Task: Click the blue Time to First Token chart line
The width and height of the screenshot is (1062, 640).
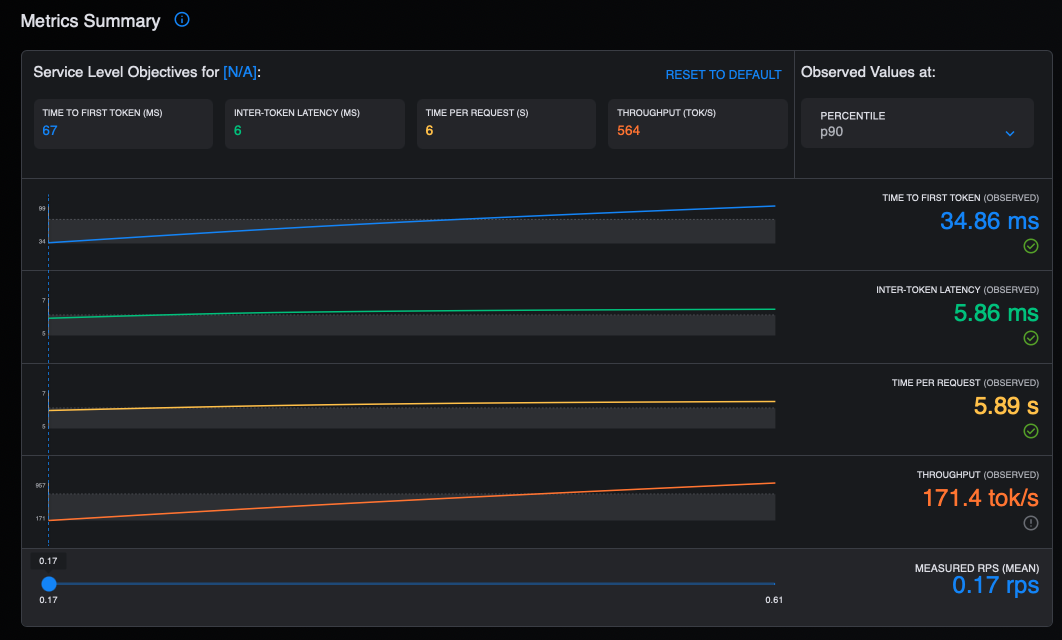Action: [x=412, y=224]
